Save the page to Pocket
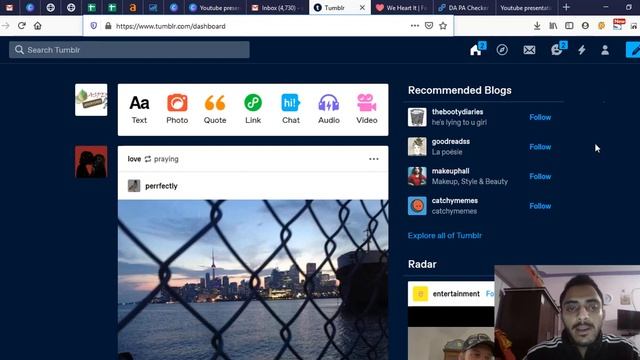 pyautogui.click(x=429, y=26)
